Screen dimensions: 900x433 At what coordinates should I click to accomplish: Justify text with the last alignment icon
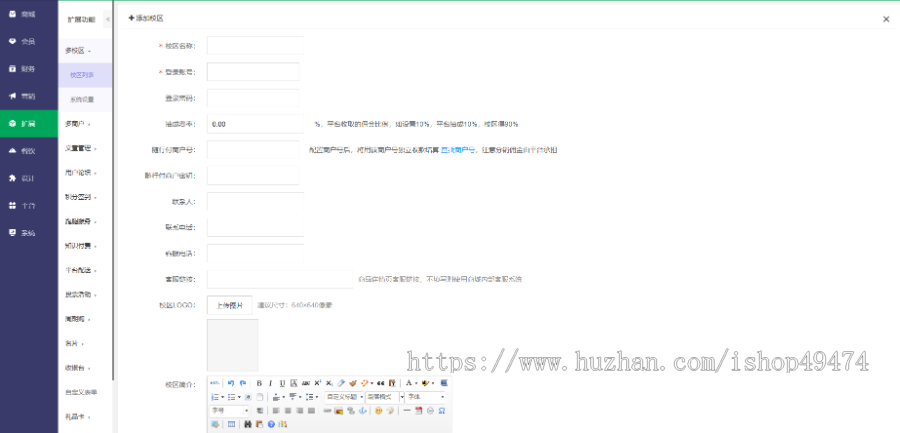click(311, 411)
